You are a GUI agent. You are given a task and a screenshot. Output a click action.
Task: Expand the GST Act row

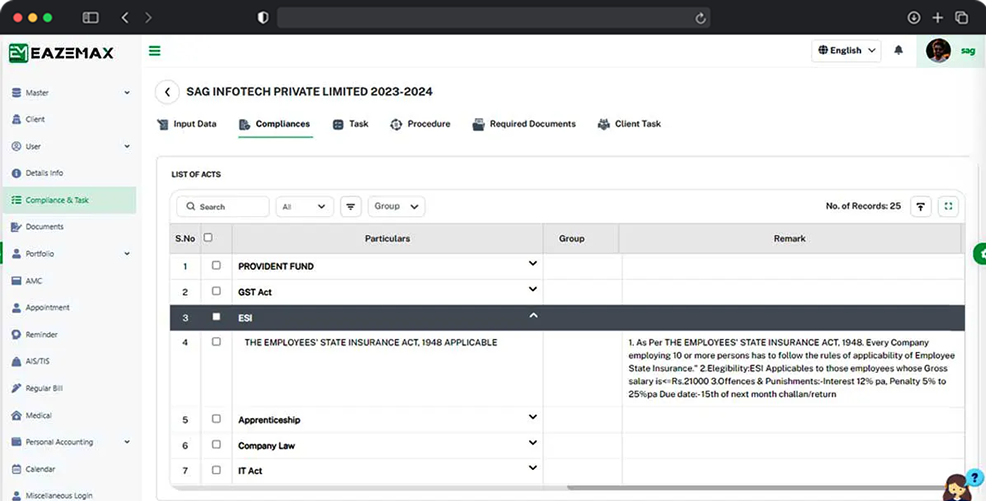[x=533, y=289]
